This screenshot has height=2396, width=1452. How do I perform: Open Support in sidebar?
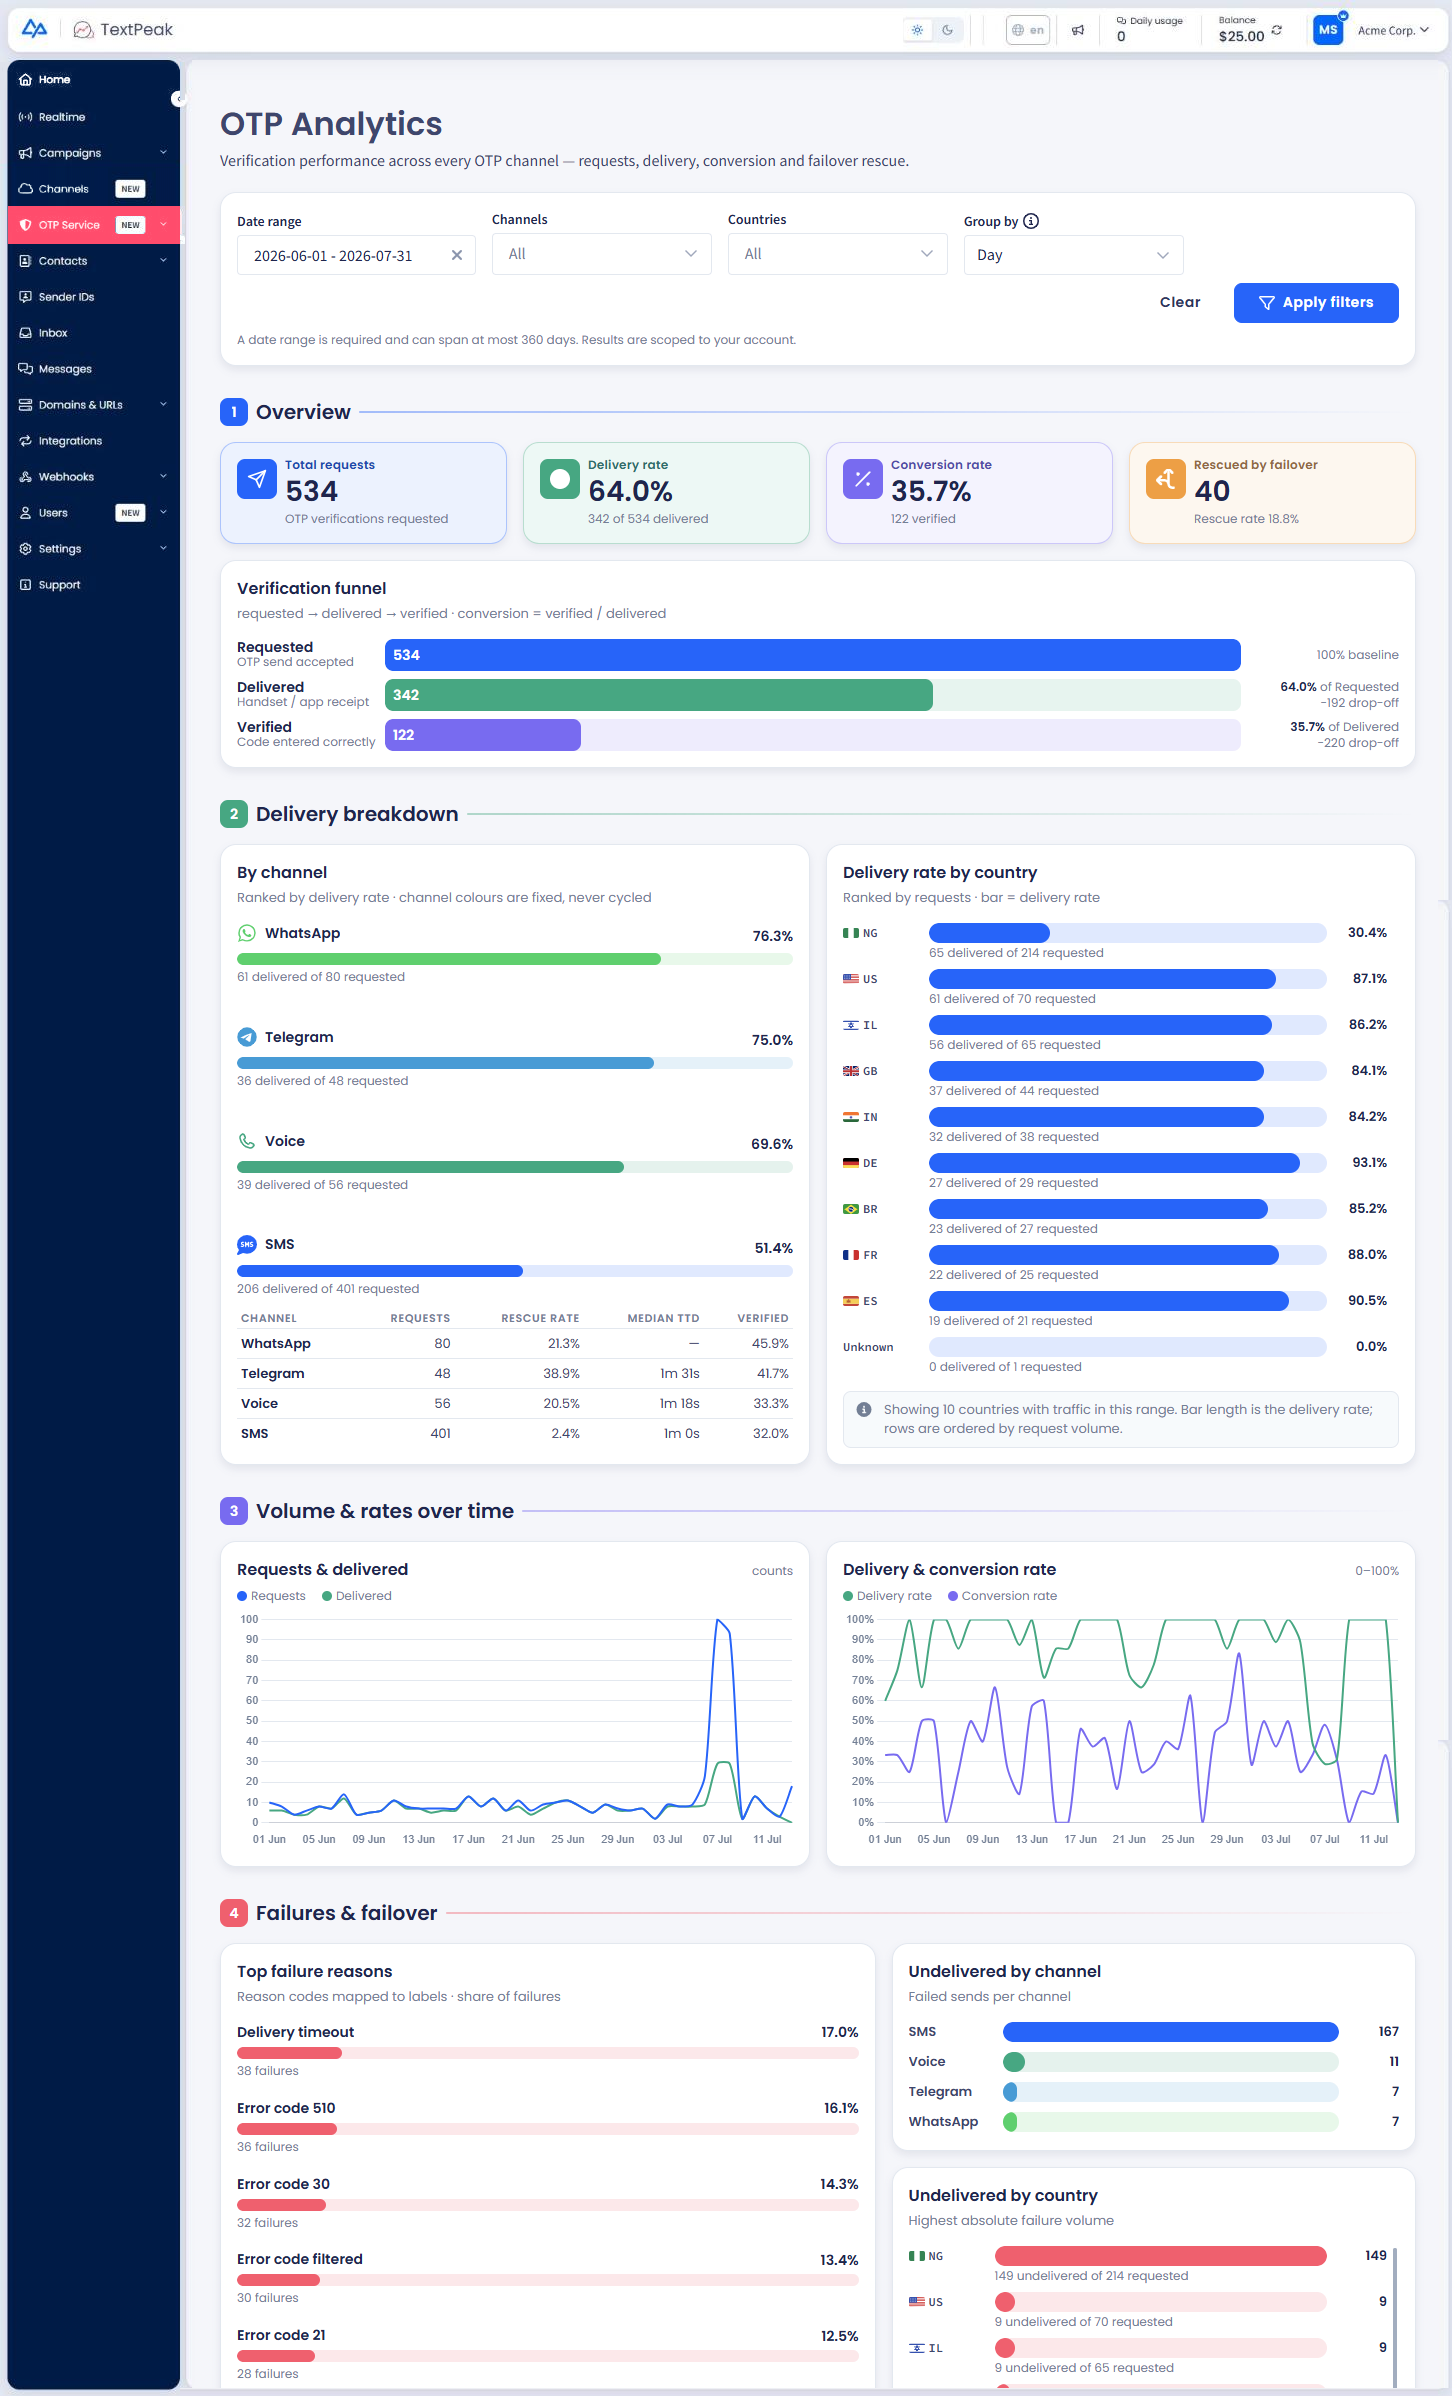[x=94, y=585]
